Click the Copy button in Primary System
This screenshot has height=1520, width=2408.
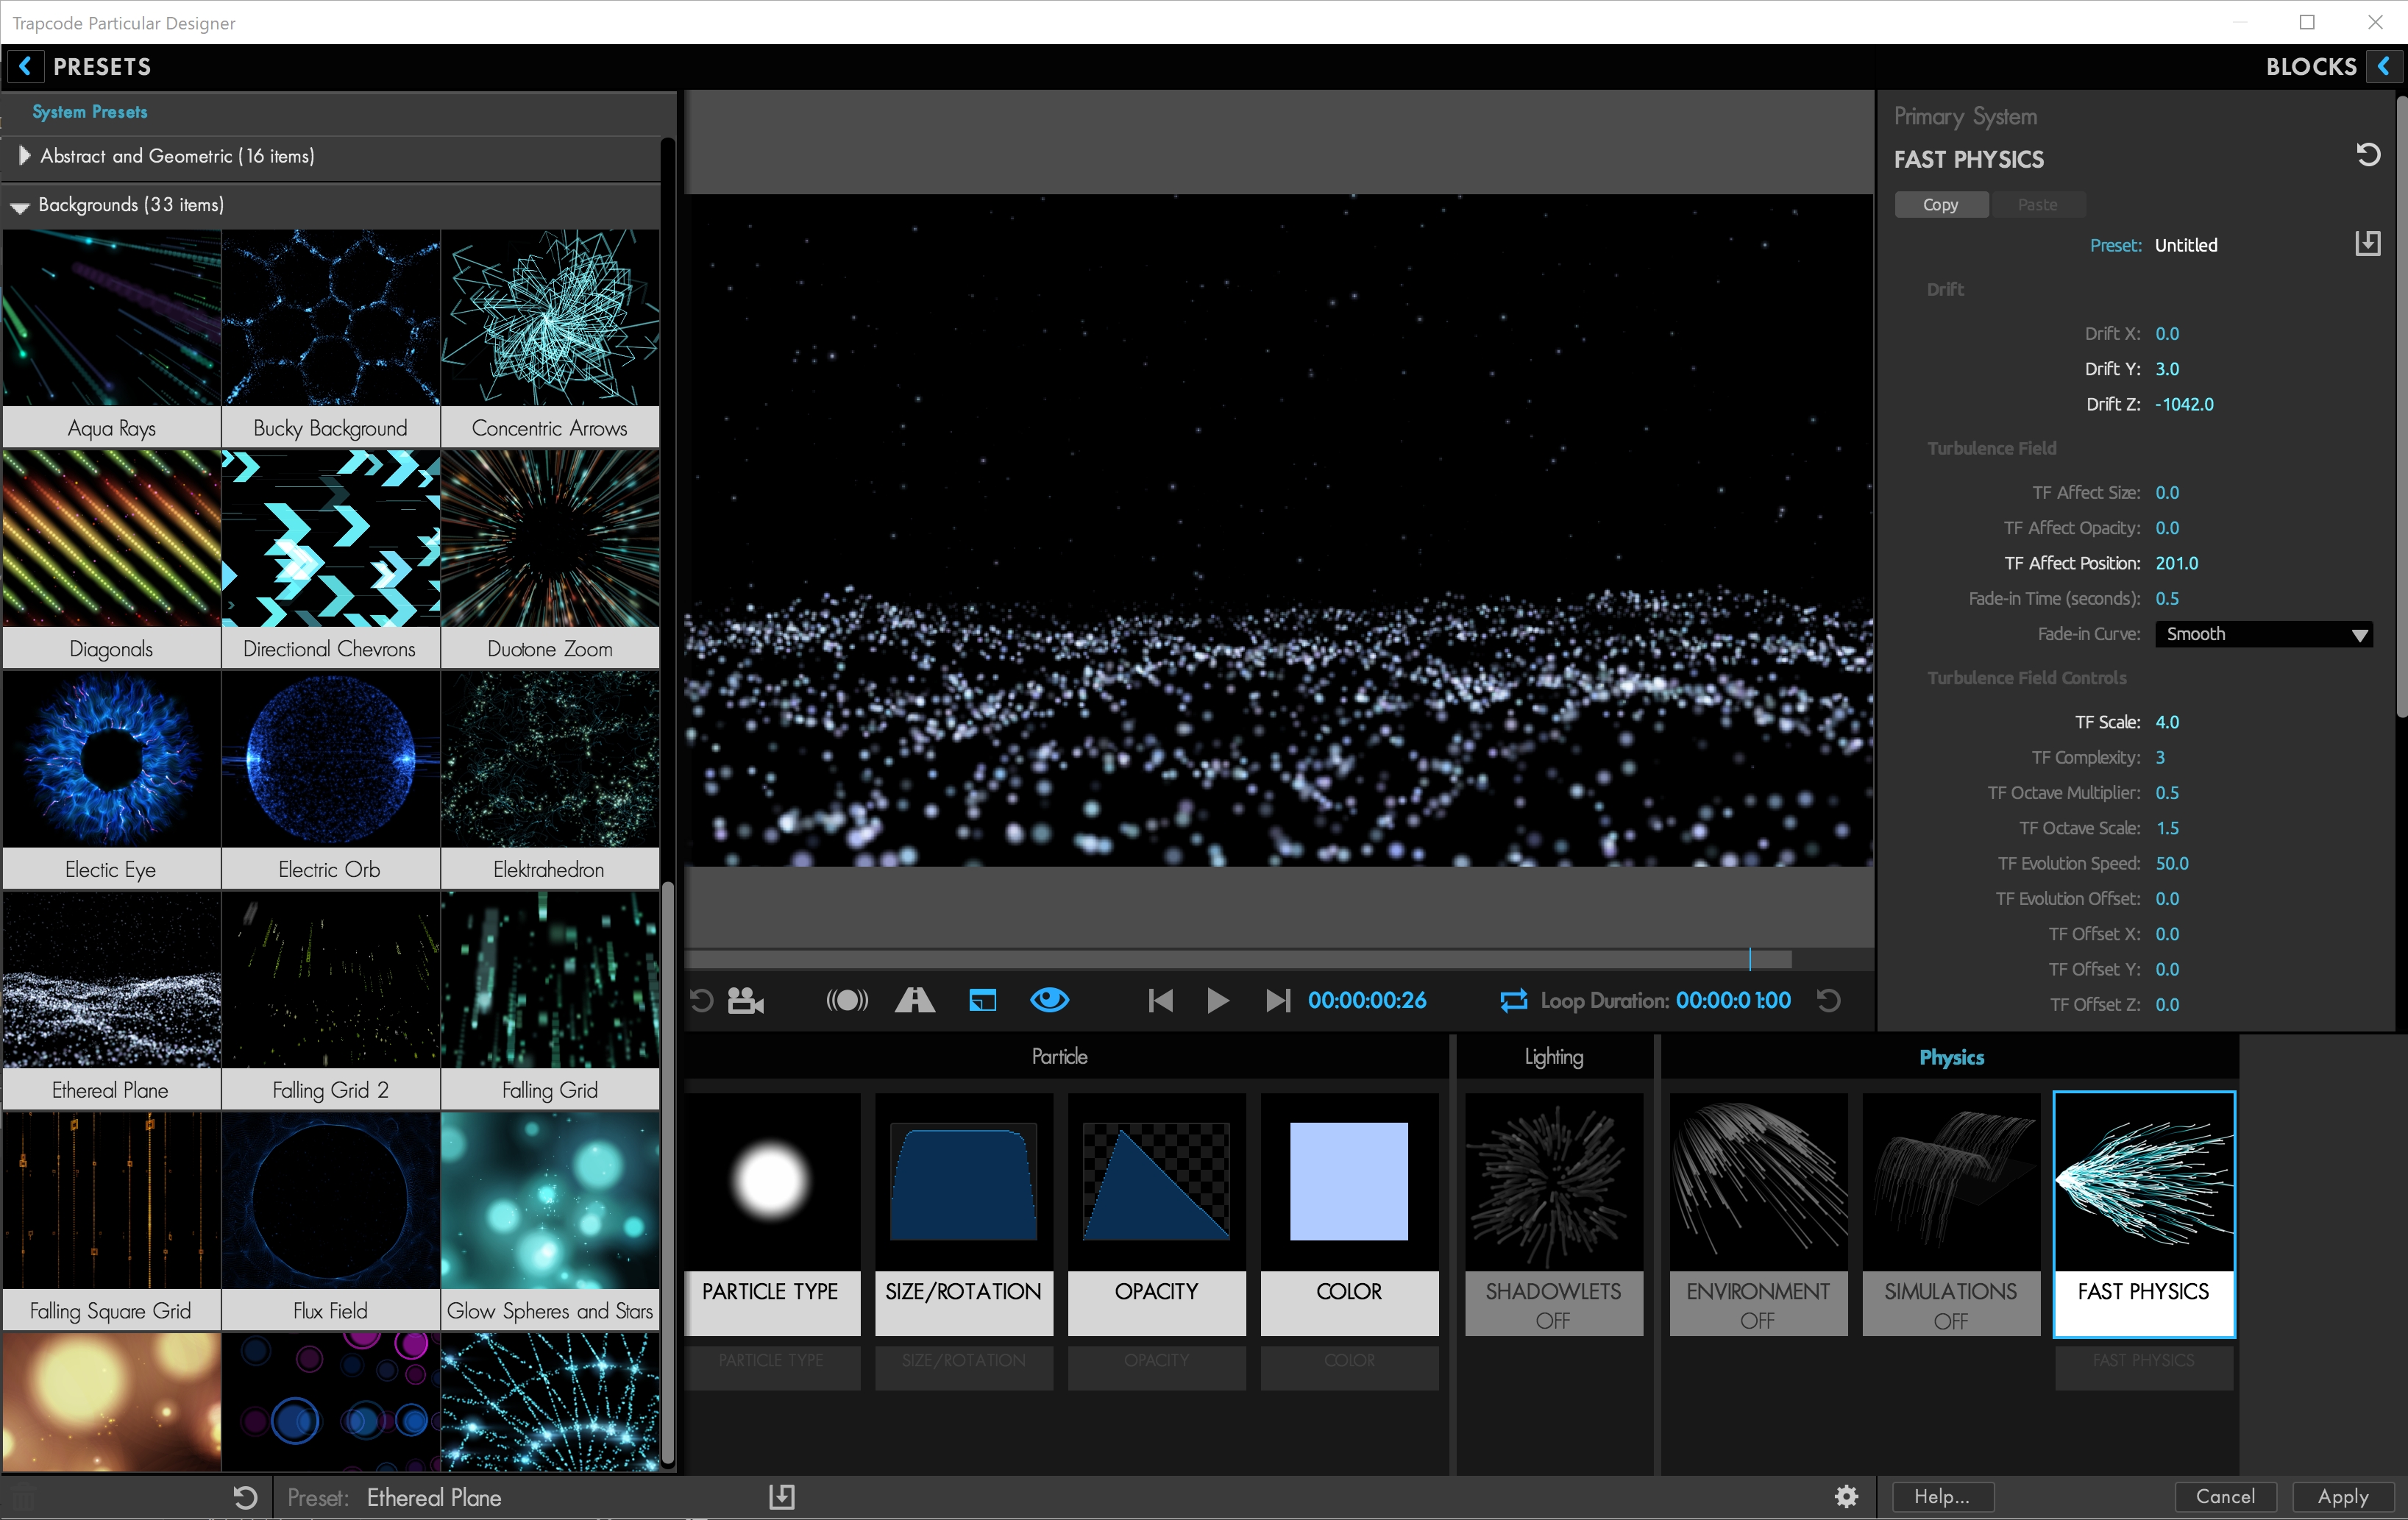[x=1940, y=204]
